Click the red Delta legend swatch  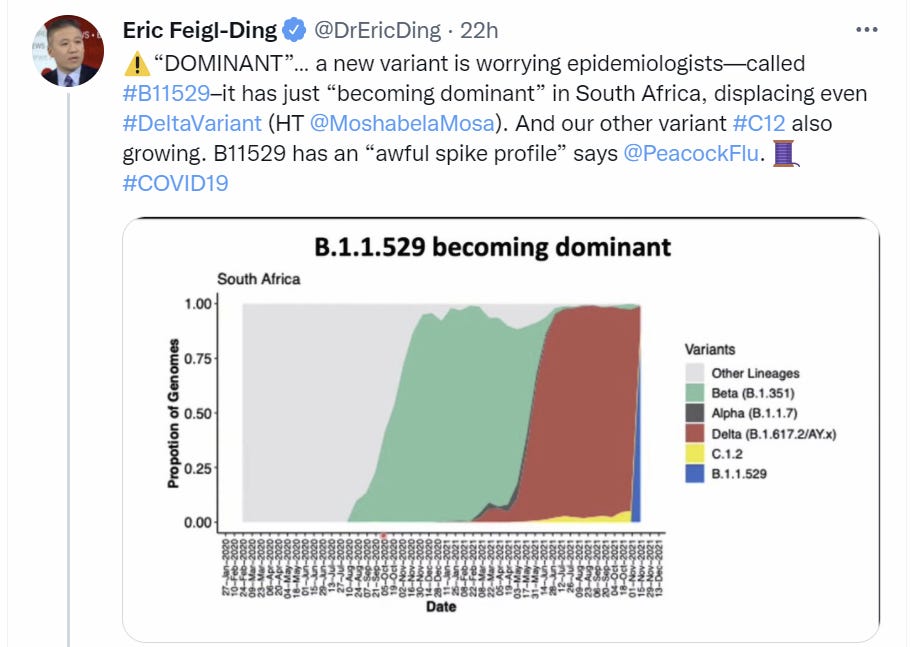tap(694, 434)
